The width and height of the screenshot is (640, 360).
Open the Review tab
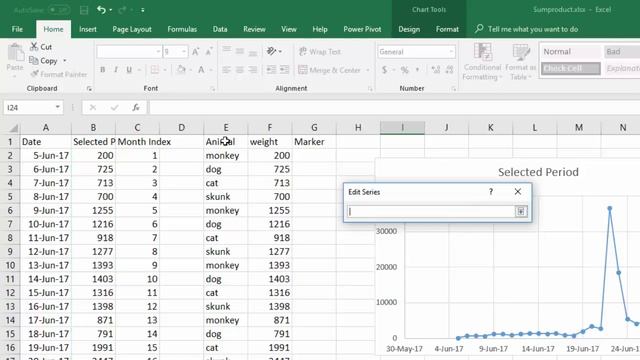(254, 29)
